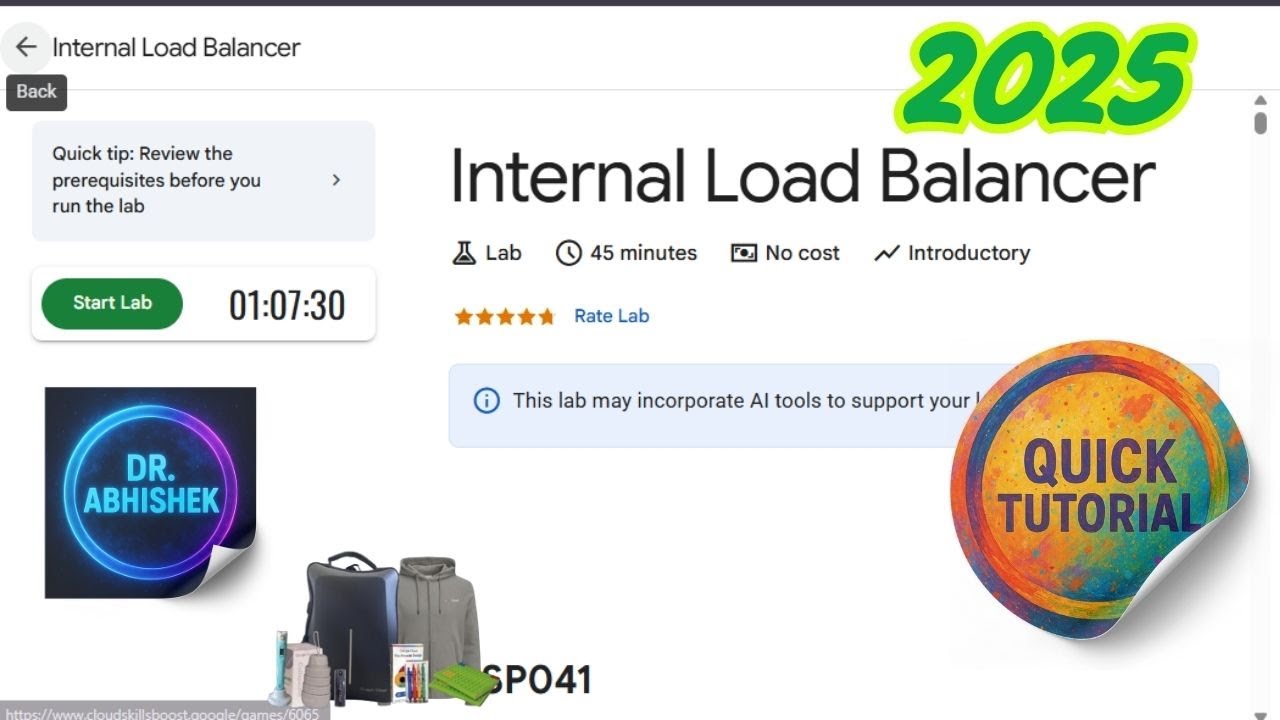Click the 01:07:30 lab timer
This screenshot has width=1280, height=720.
(287, 305)
